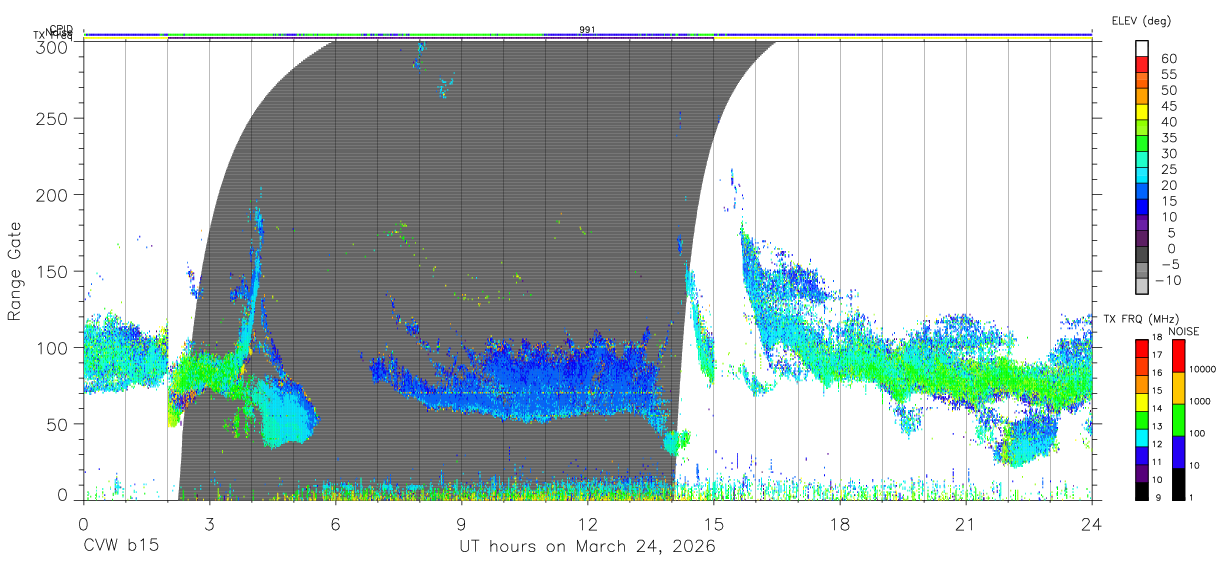
Task: Click range gate tick label "50"
Action: (58, 423)
